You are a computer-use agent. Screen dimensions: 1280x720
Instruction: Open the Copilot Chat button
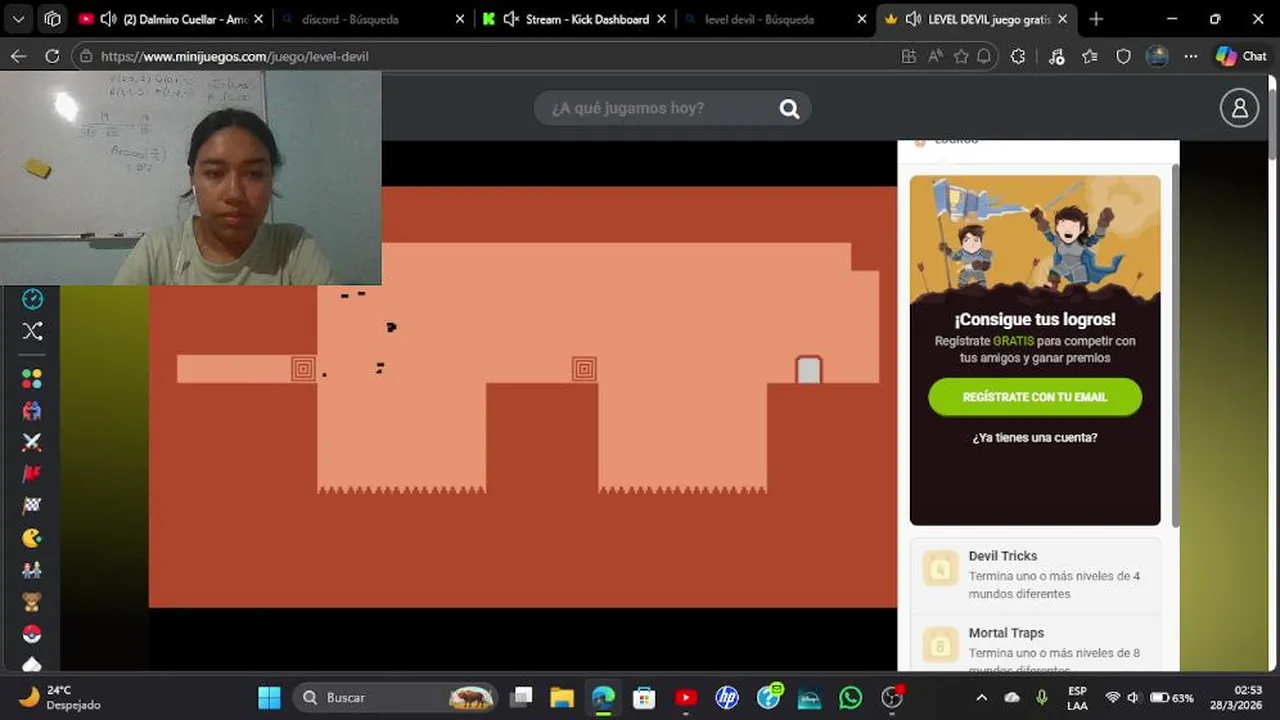pyautogui.click(x=1241, y=57)
